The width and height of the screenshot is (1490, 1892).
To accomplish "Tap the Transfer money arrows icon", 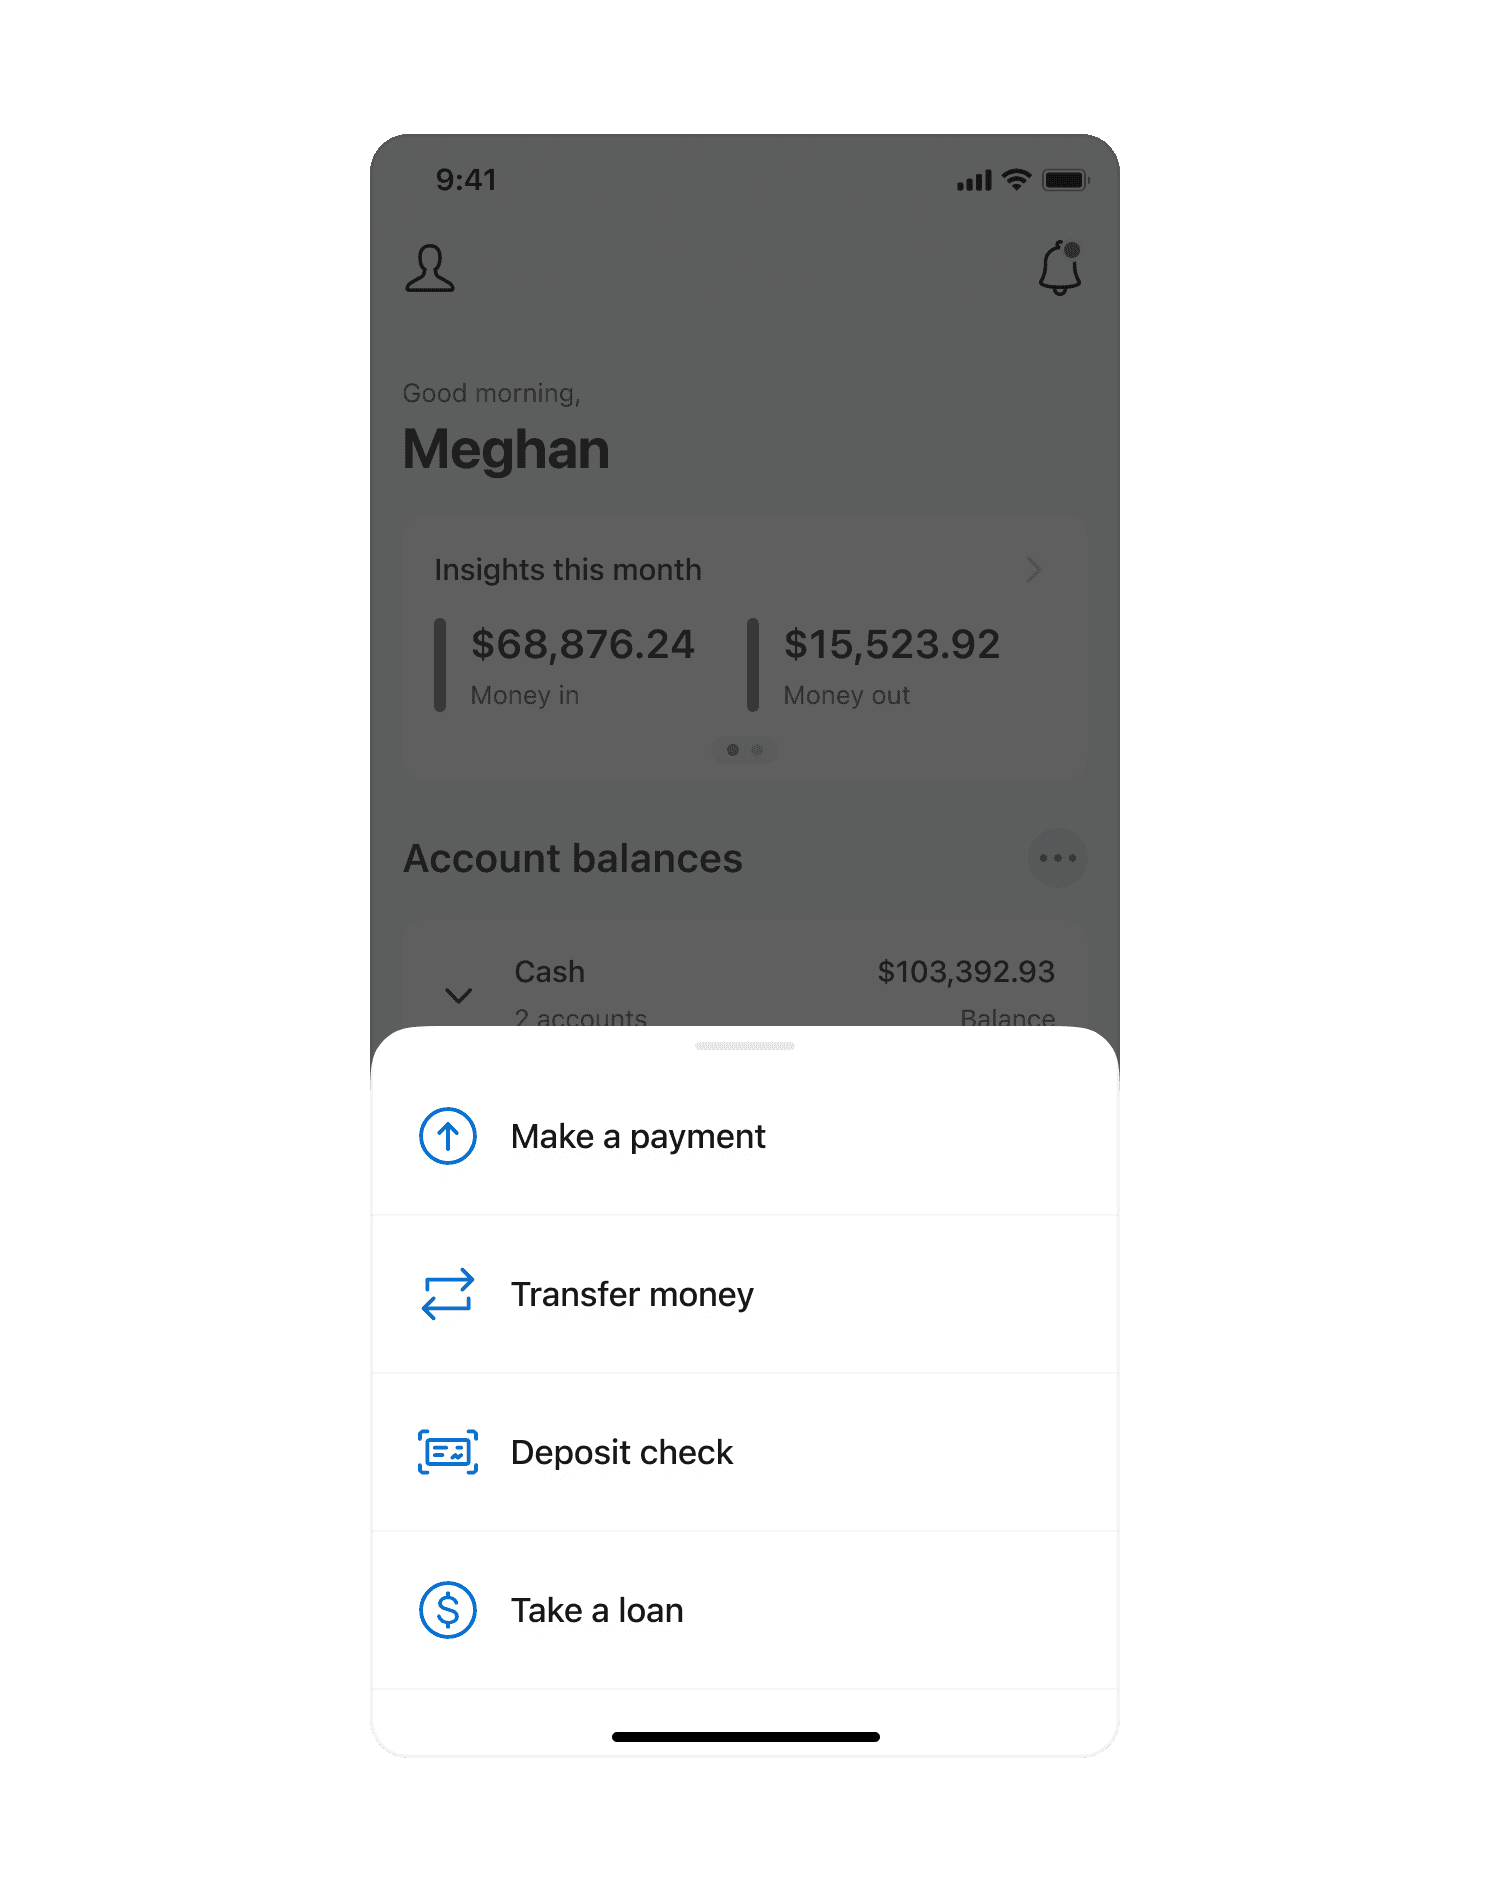I will point(447,1294).
